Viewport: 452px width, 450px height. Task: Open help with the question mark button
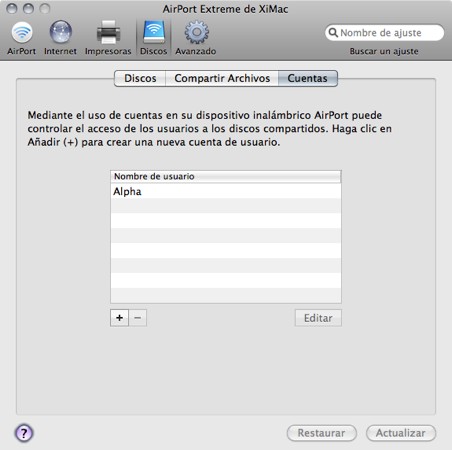tap(24, 433)
